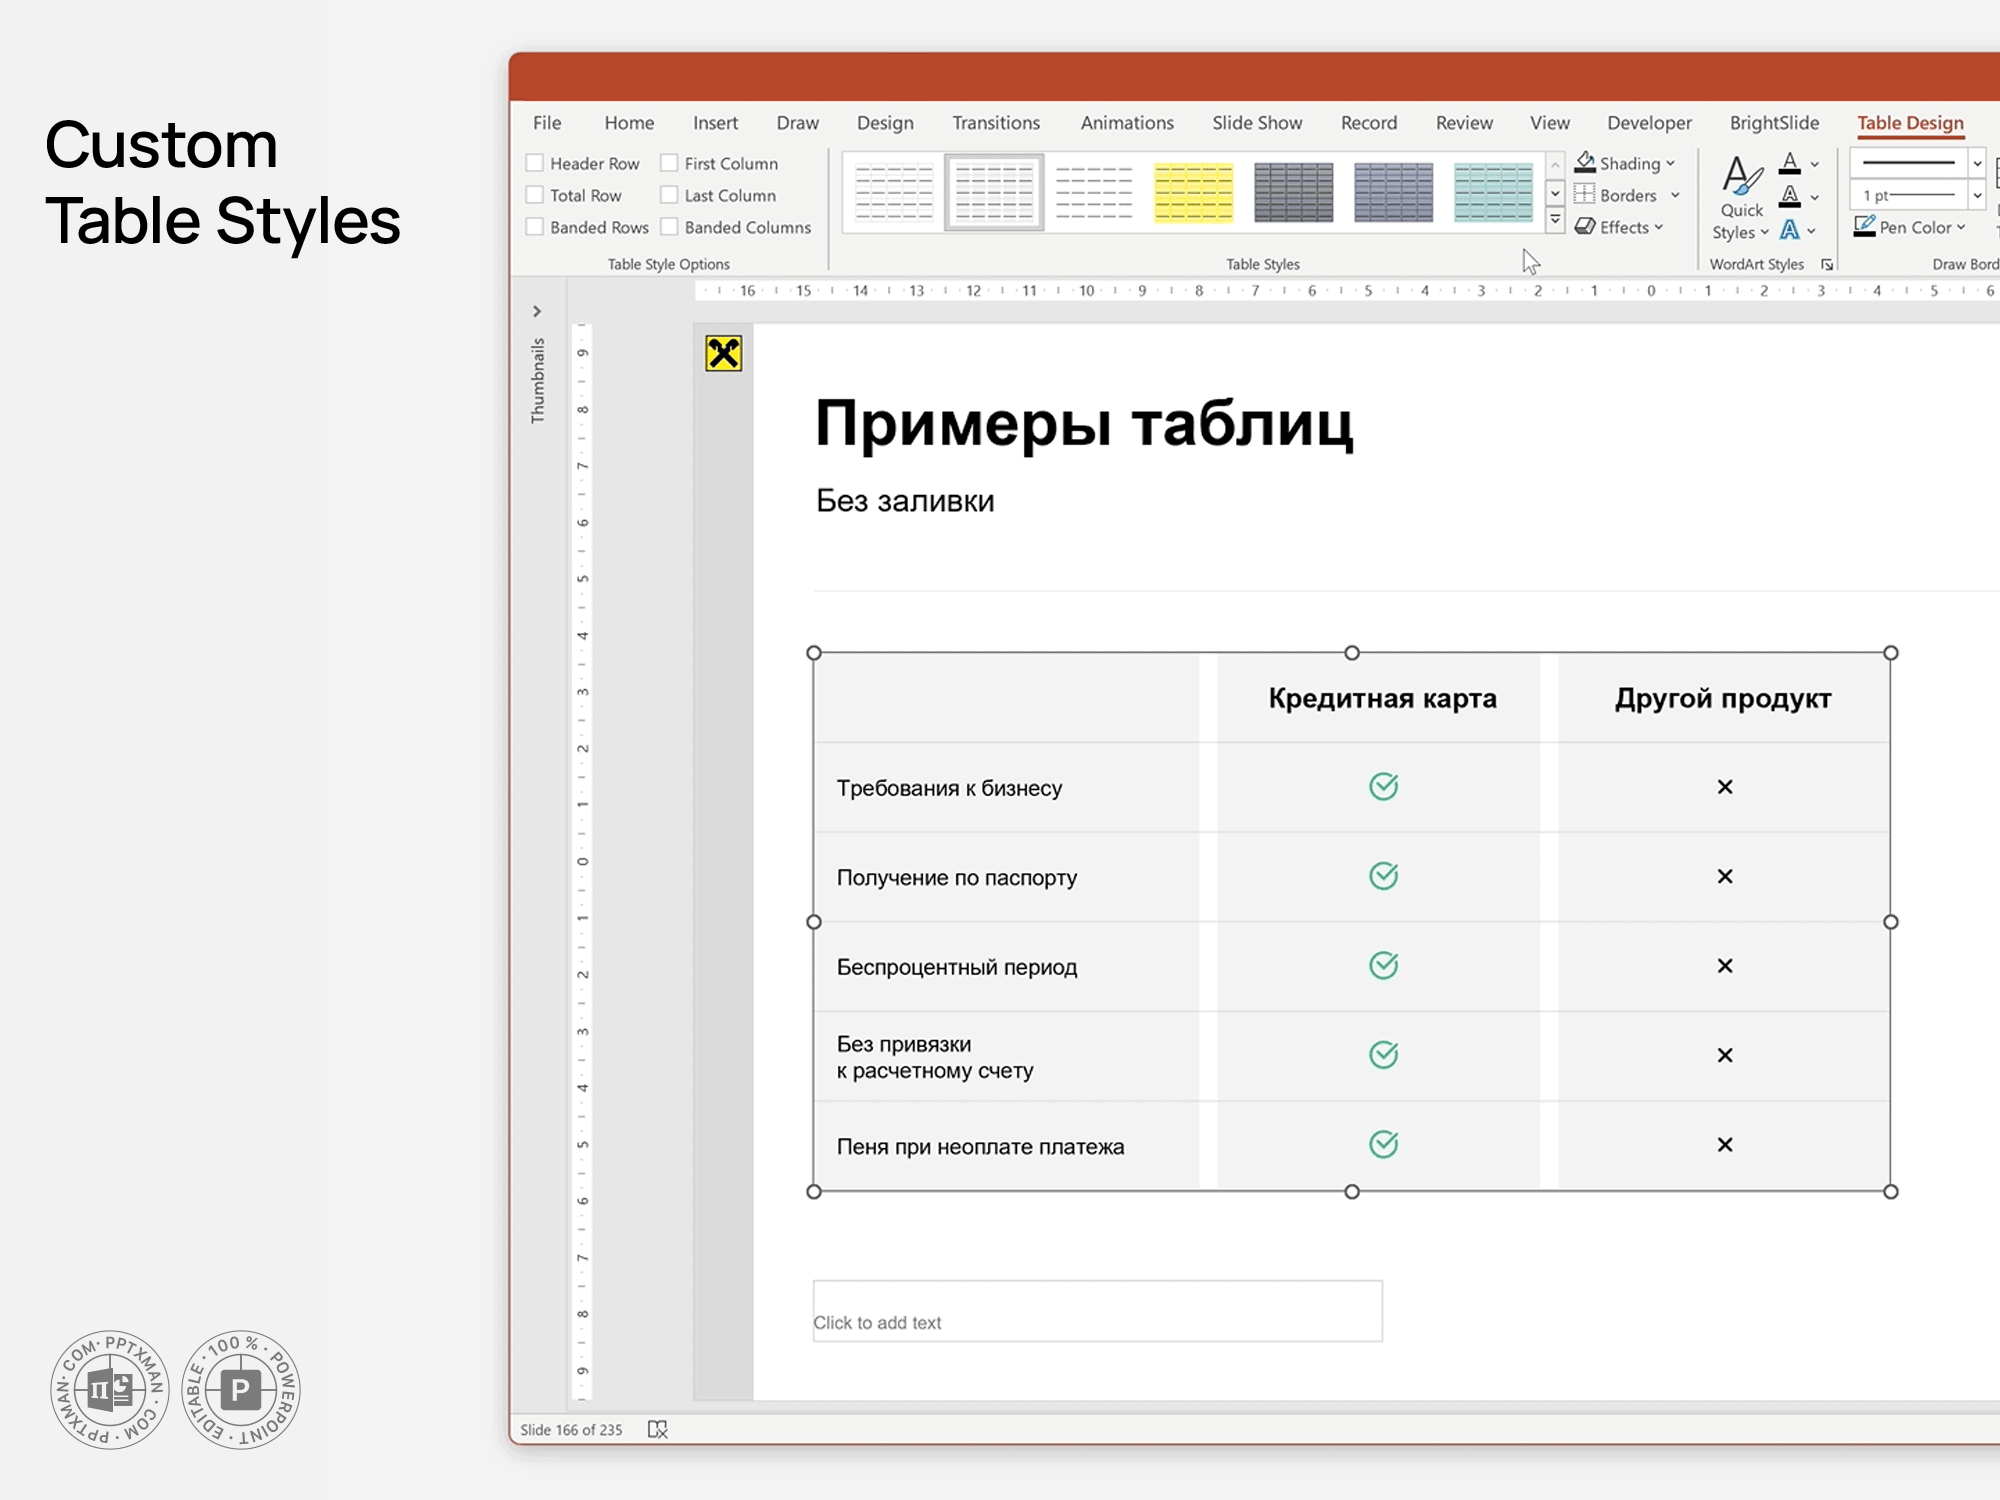Open WordArt Styles dialog launcher

[x=1827, y=265]
